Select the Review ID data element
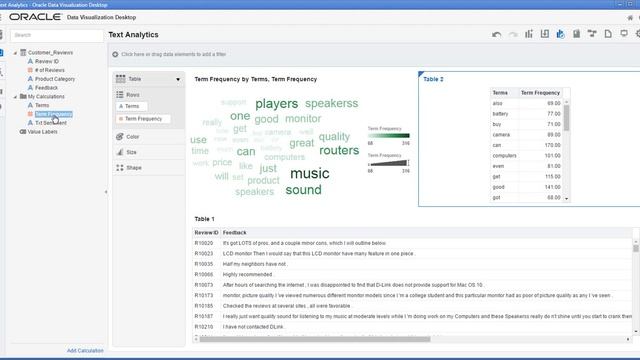The image size is (640, 360). pyautogui.click(x=47, y=62)
